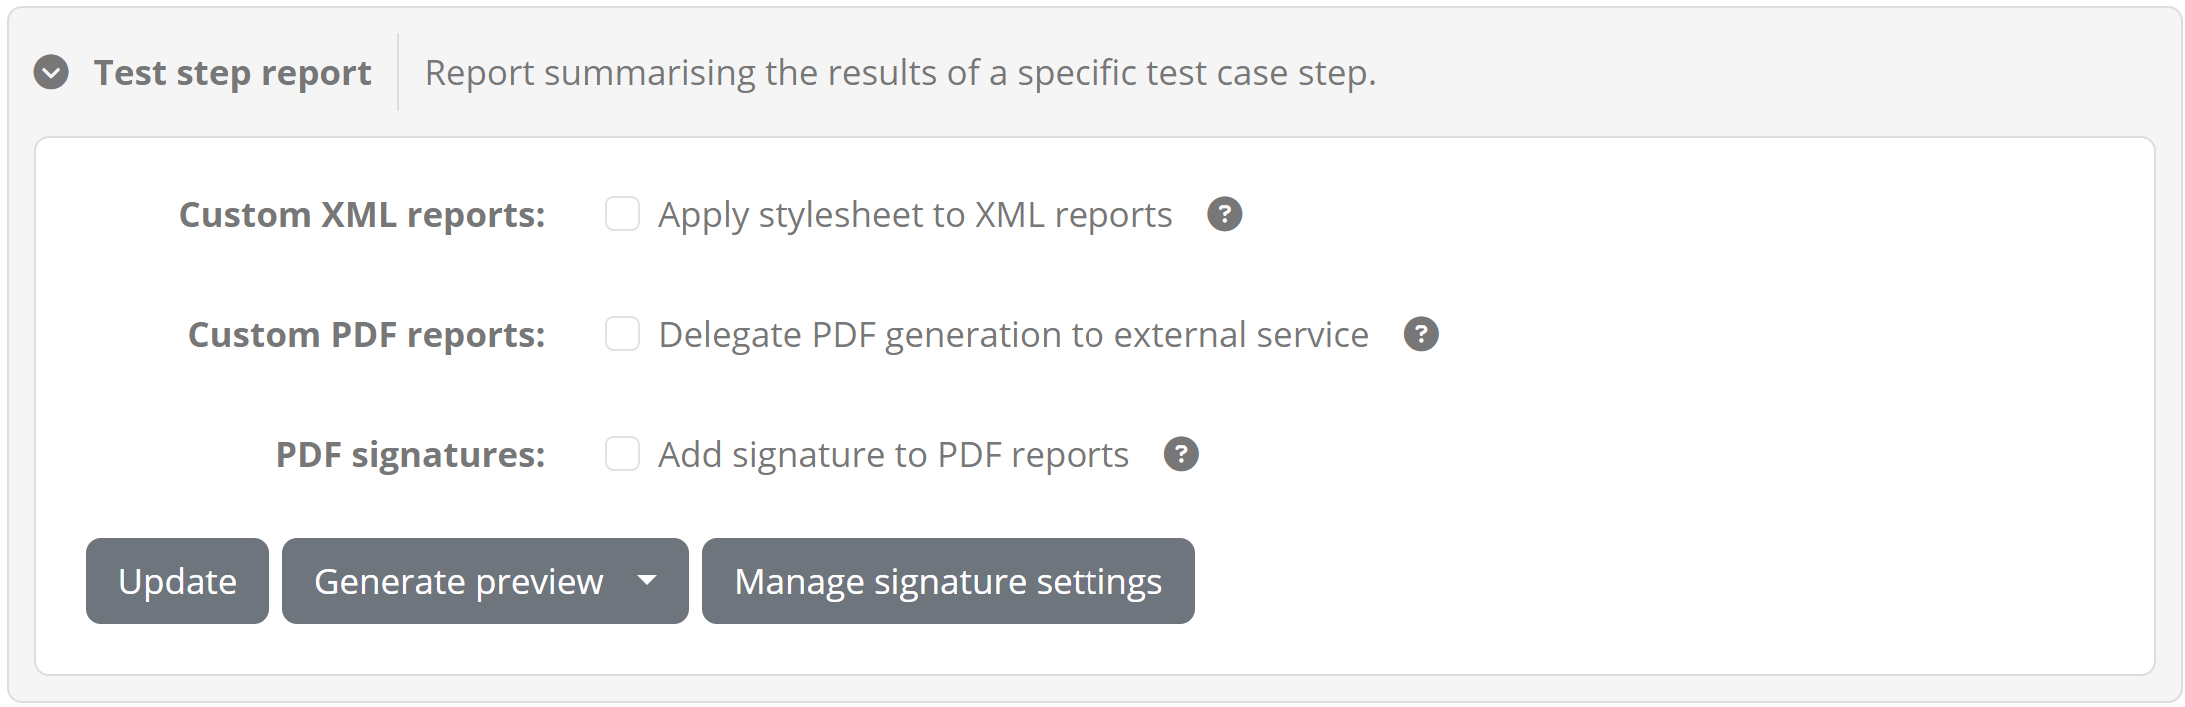2185x707 pixels.
Task: Click the report description summary text
Action: point(900,73)
